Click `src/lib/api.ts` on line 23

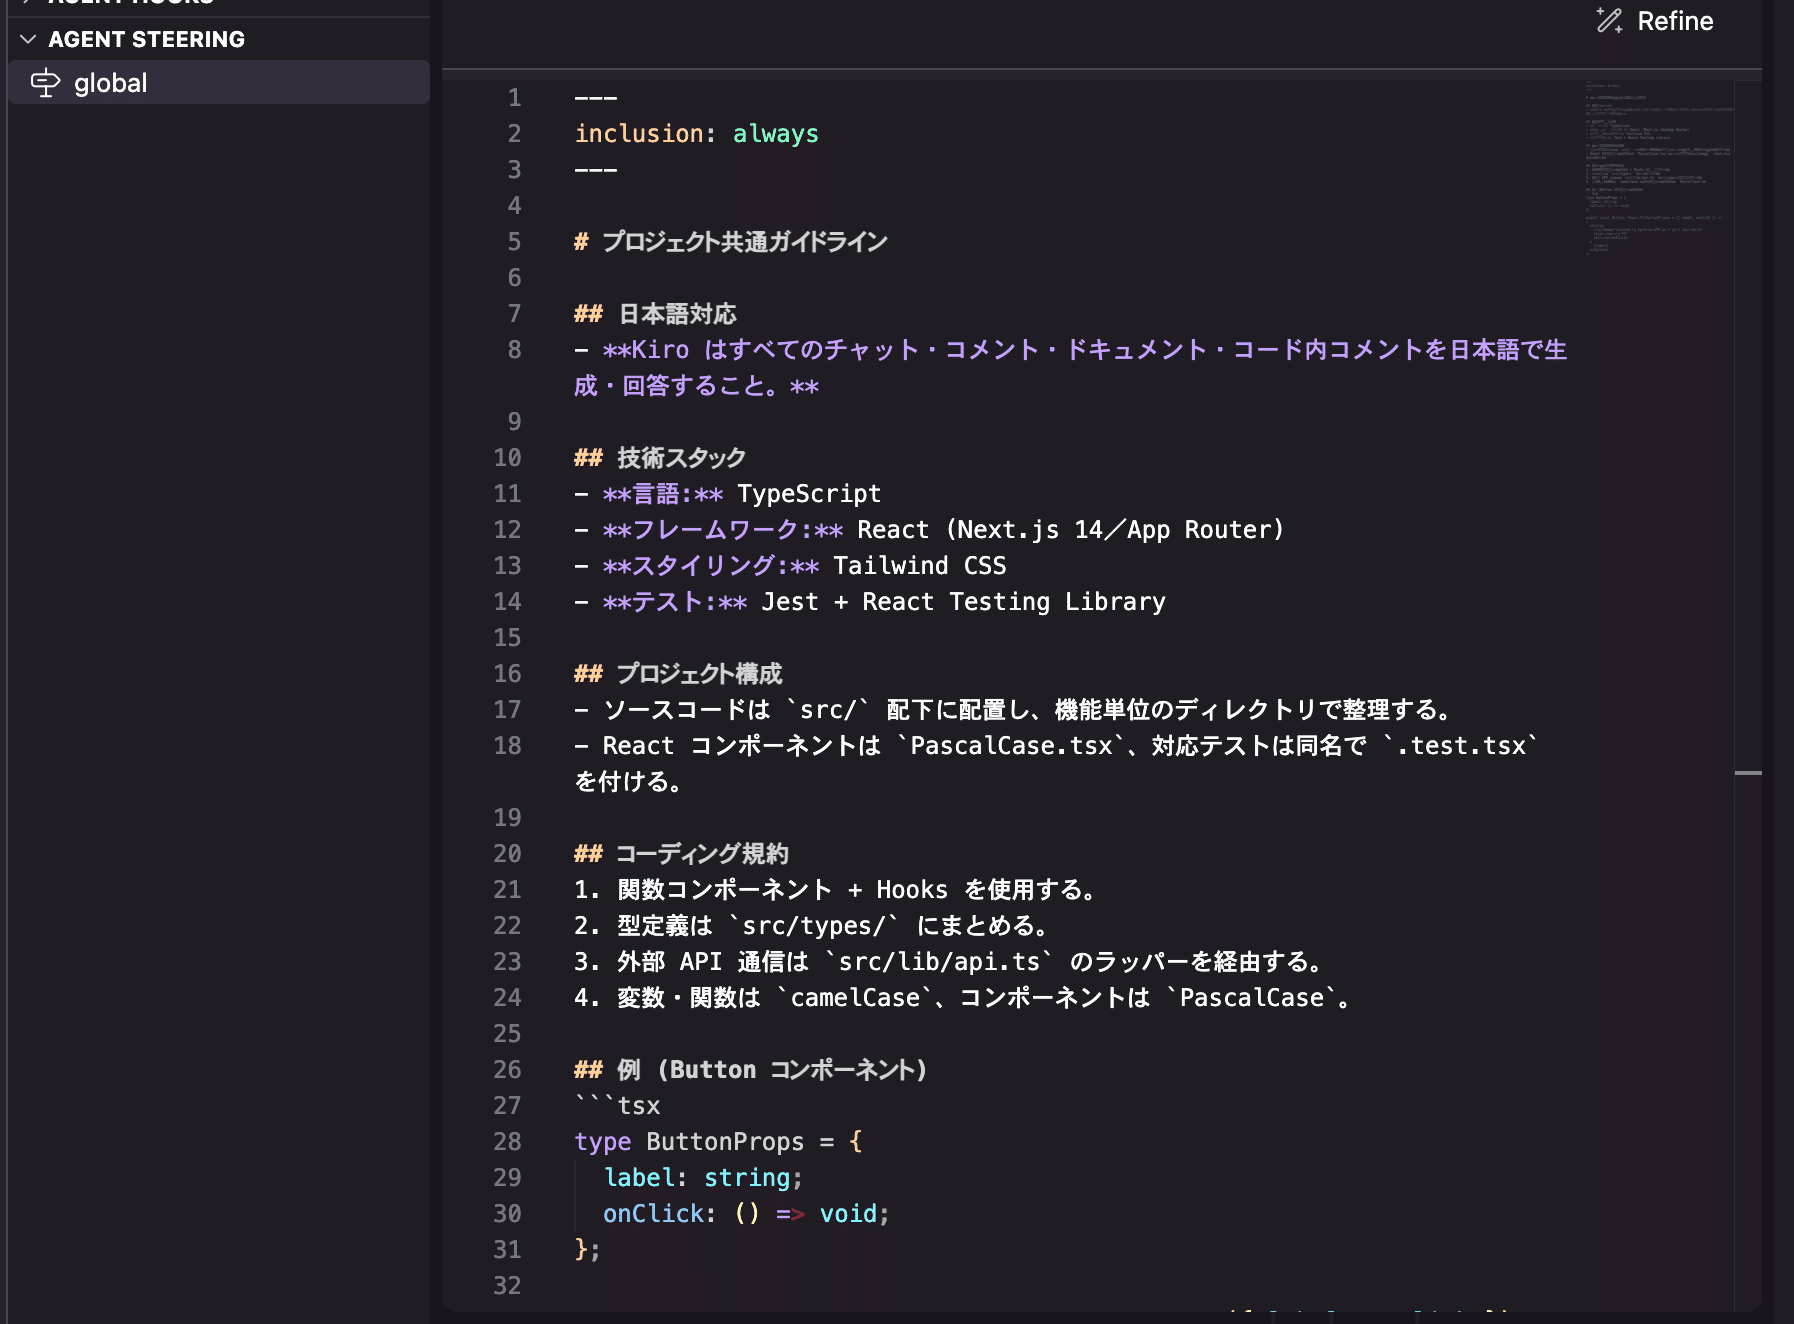click(x=938, y=962)
